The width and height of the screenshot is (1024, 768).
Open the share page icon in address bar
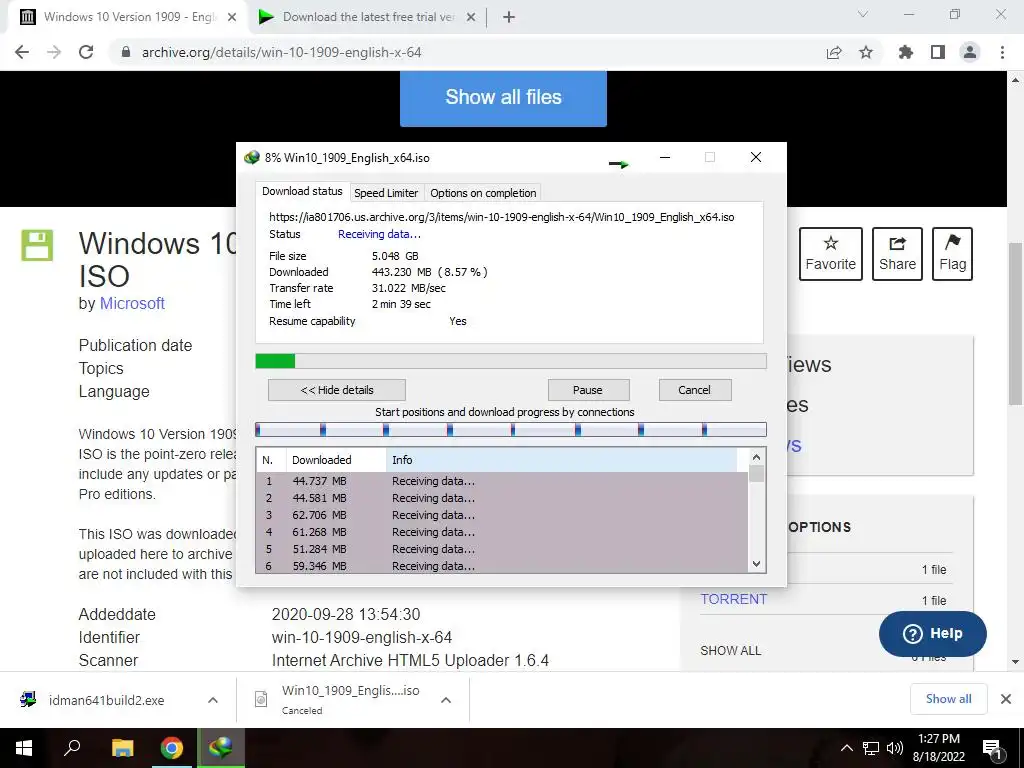point(834,52)
